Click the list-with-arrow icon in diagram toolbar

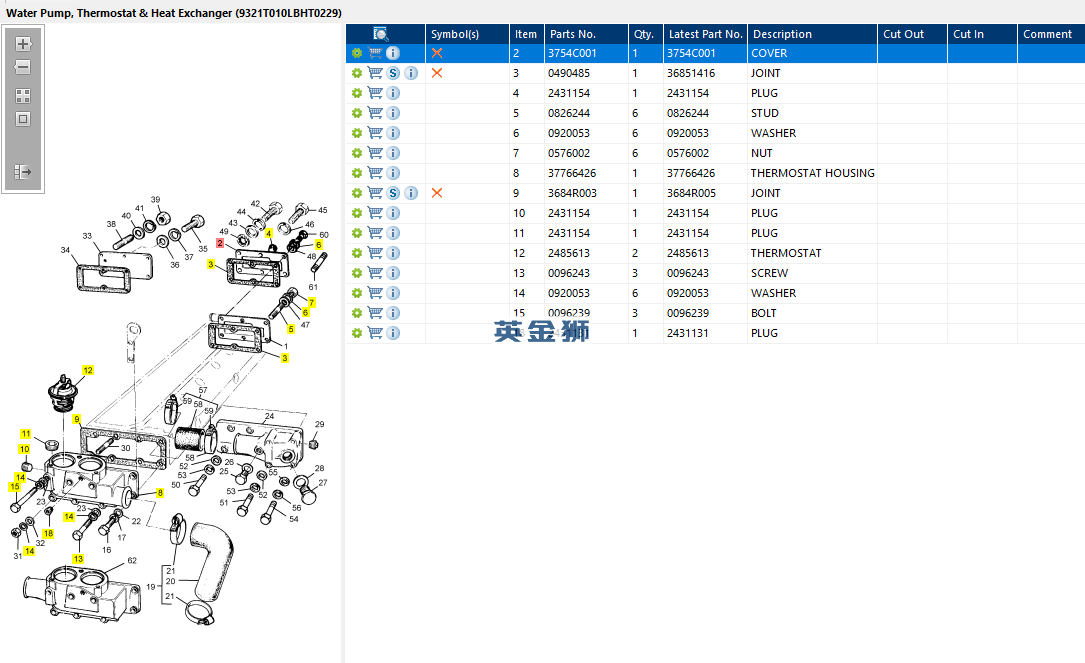pyautogui.click(x=23, y=172)
